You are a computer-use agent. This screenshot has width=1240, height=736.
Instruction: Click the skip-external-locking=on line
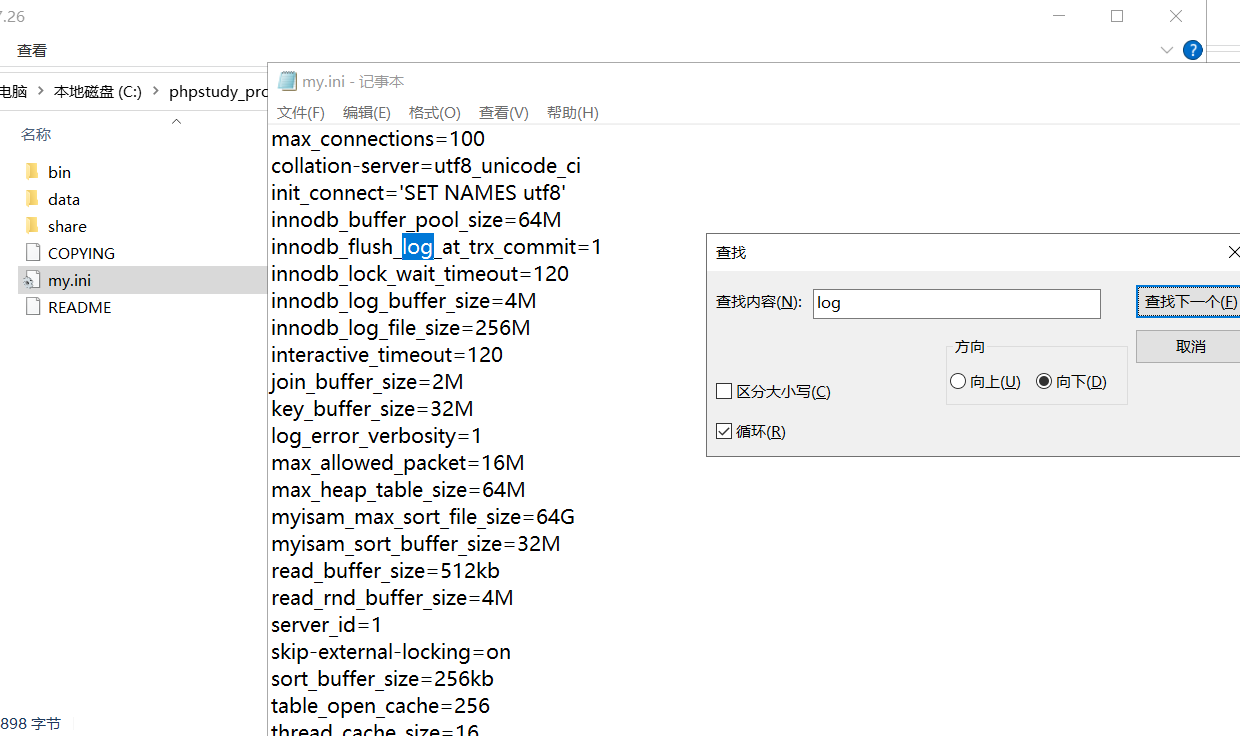(x=391, y=652)
